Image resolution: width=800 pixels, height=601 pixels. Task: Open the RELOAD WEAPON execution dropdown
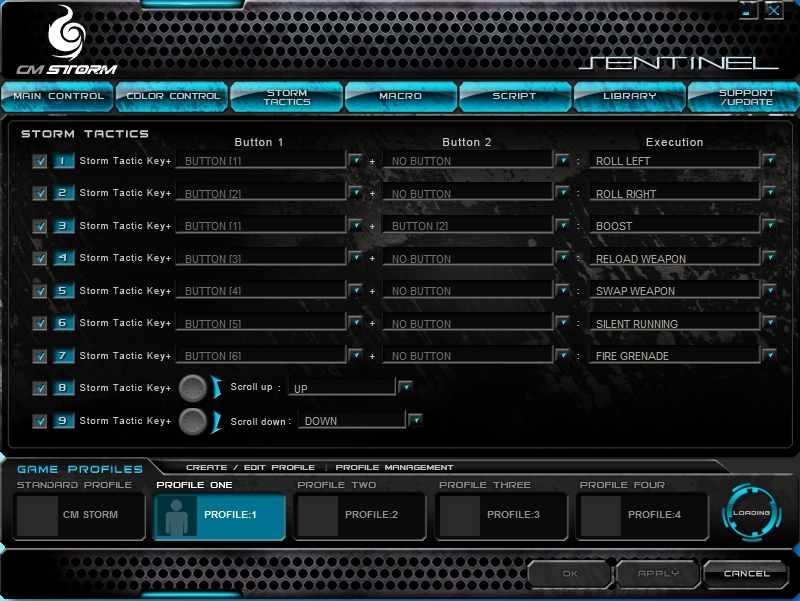tap(769, 257)
